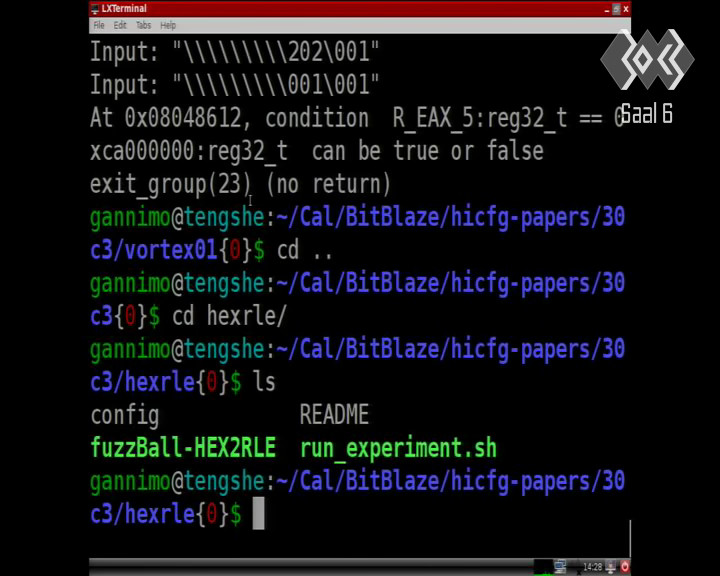The width and height of the screenshot is (720, 576).
Task: Click the network monitor tray icon
Action: tap(560, 566)
